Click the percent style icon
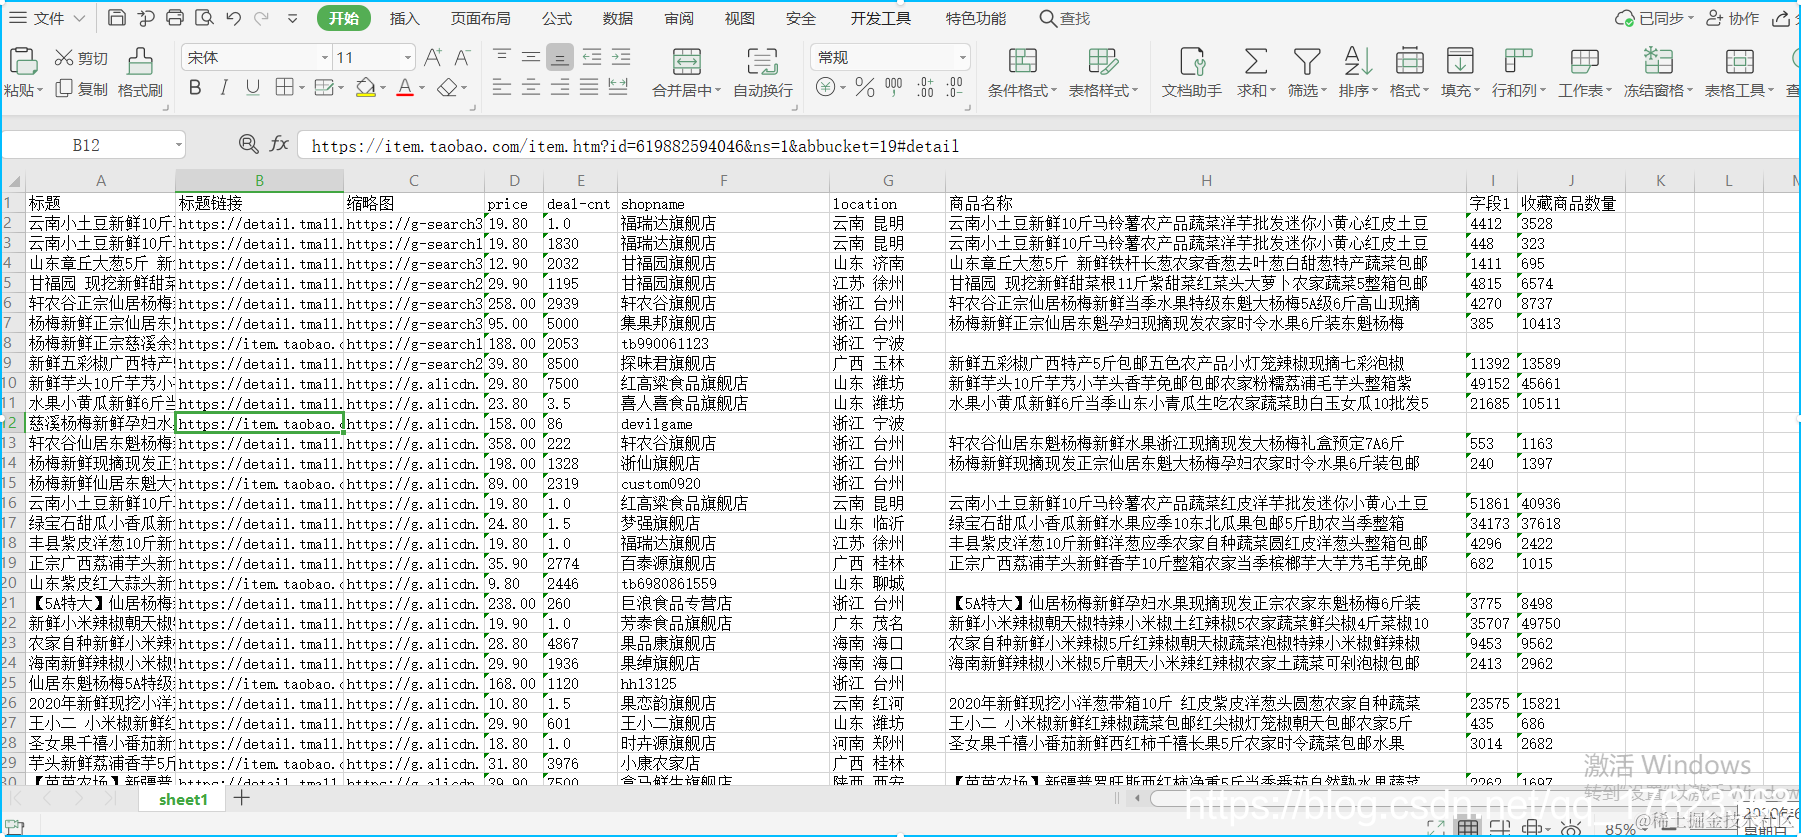Image resolution: width=1801 pixels, height=837 pixels. 865,88
